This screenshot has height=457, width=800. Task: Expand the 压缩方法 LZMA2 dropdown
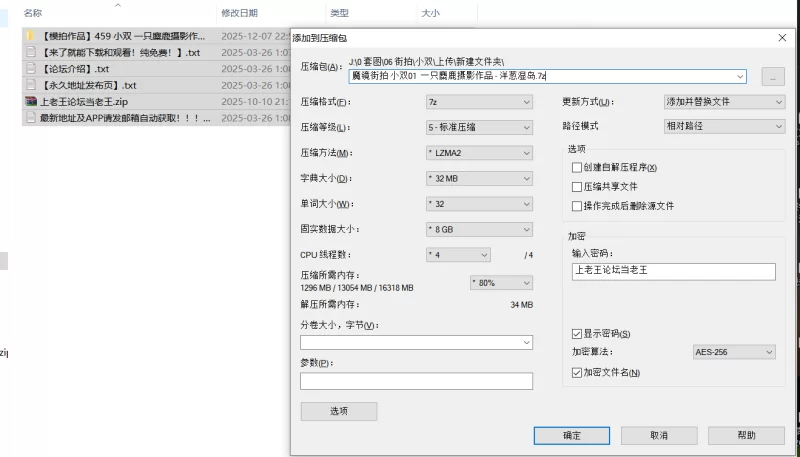tap(479, 153)
